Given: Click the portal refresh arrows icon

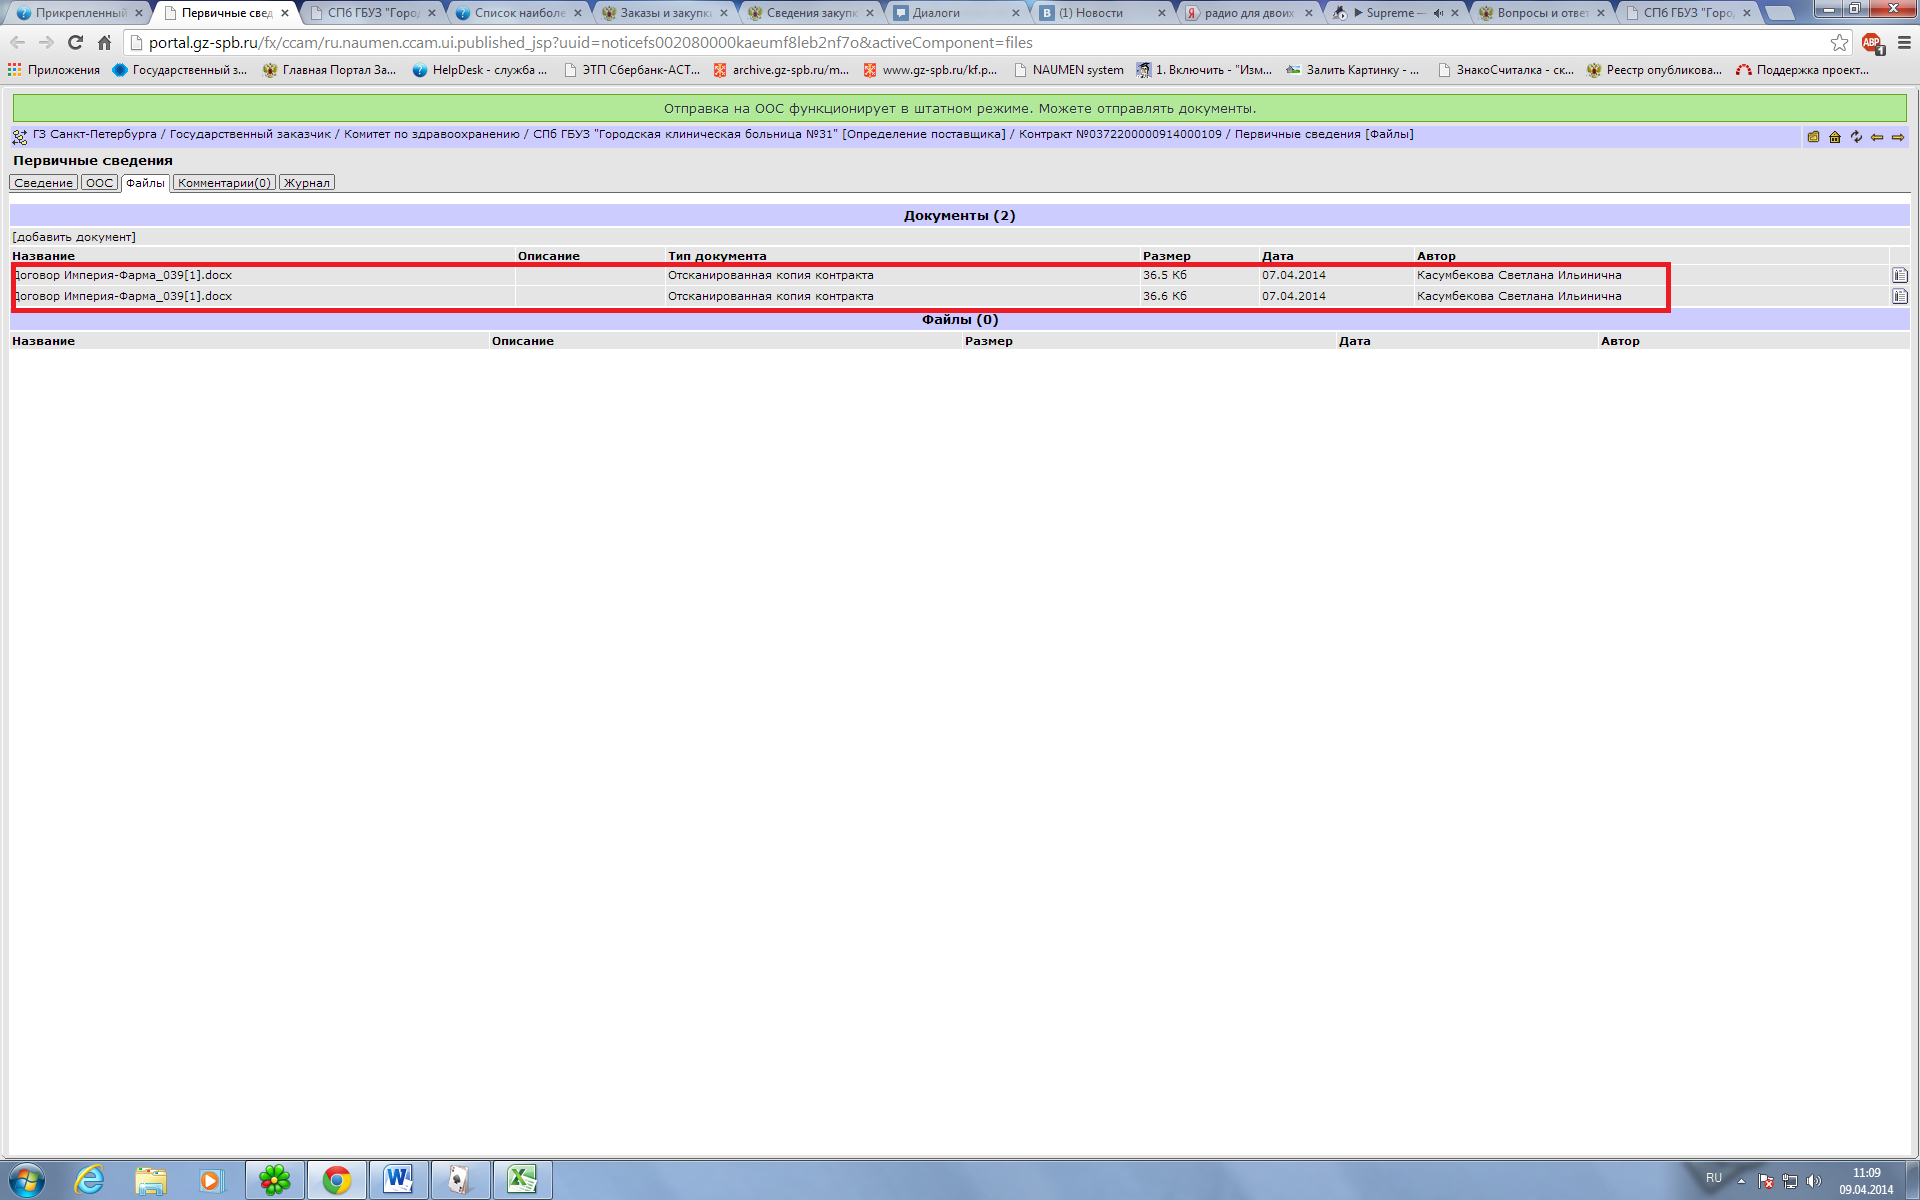Looking at the screenshot, I should [1856, 137].
